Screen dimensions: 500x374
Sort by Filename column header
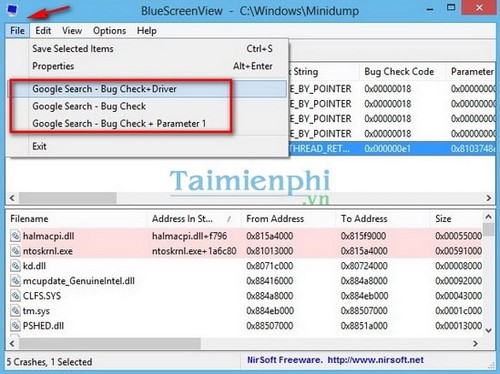point(76,219)
